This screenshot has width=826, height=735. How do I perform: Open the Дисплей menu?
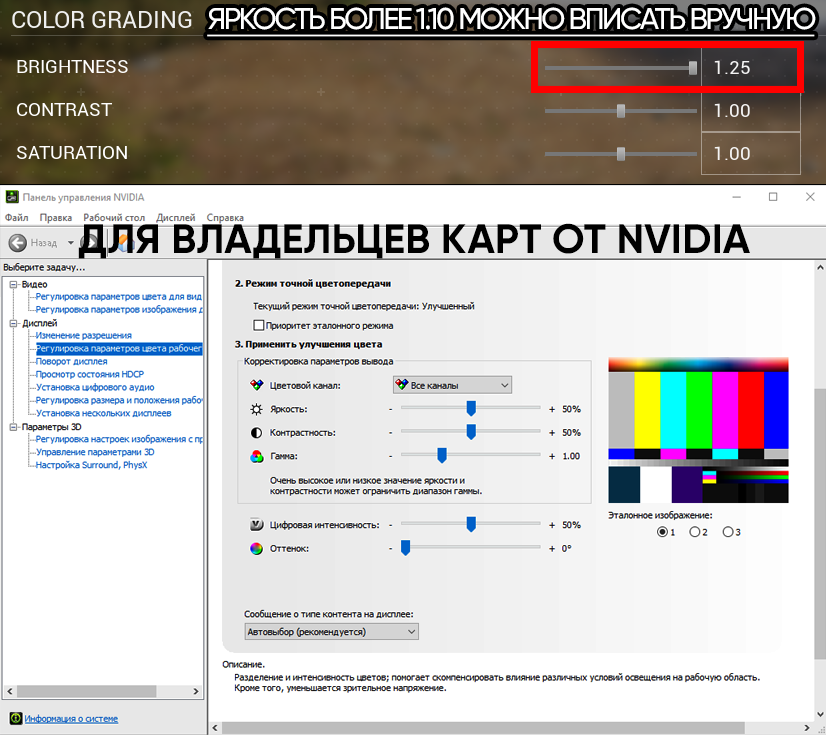175,218
